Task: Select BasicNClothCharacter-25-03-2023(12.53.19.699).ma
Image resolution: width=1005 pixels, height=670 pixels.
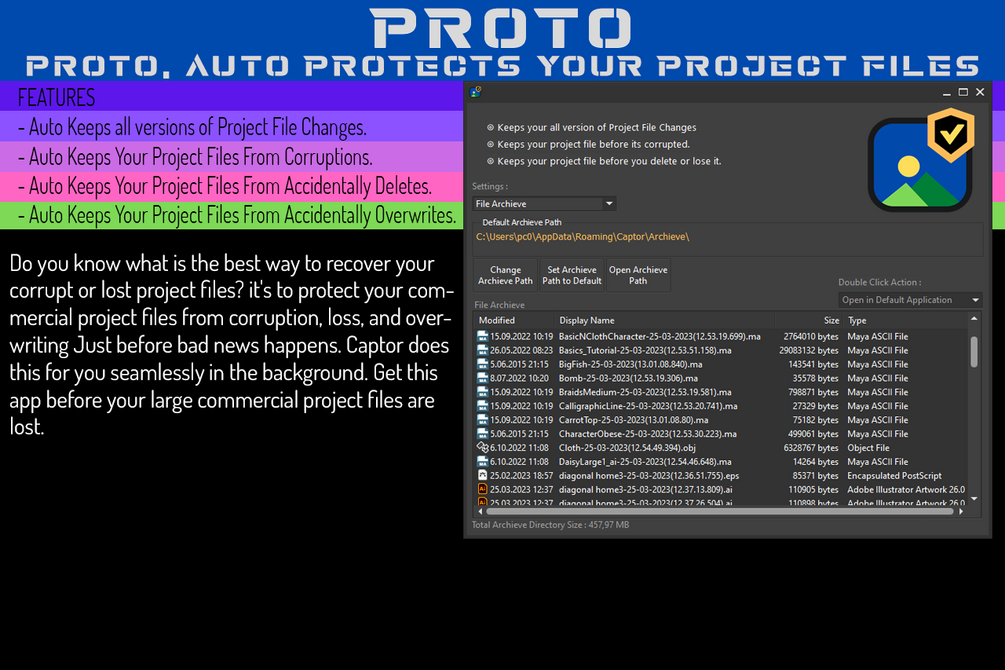Action: (x=660, y=337)
